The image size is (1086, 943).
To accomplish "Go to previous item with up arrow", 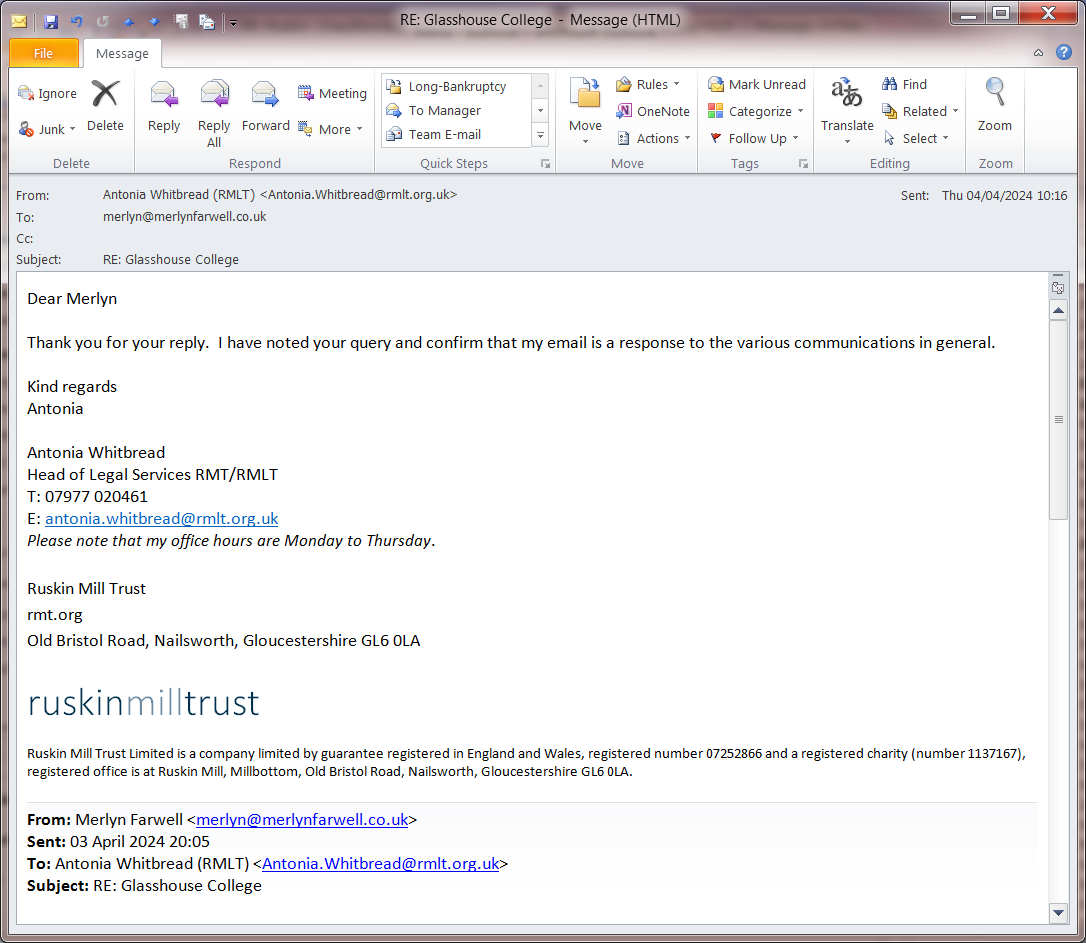I will [129, 22].
